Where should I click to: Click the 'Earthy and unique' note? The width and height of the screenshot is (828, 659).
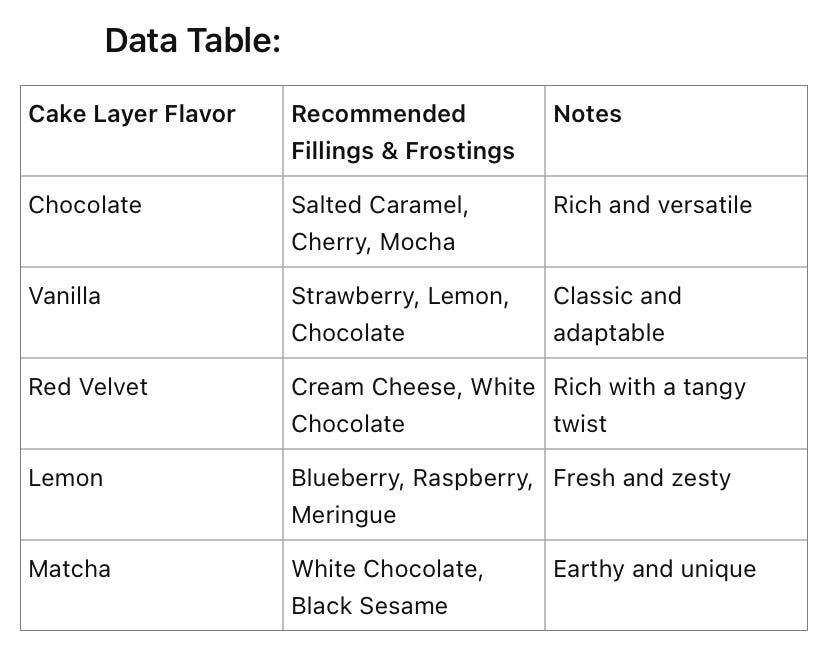pyautogui.click(x=654, y=569)
